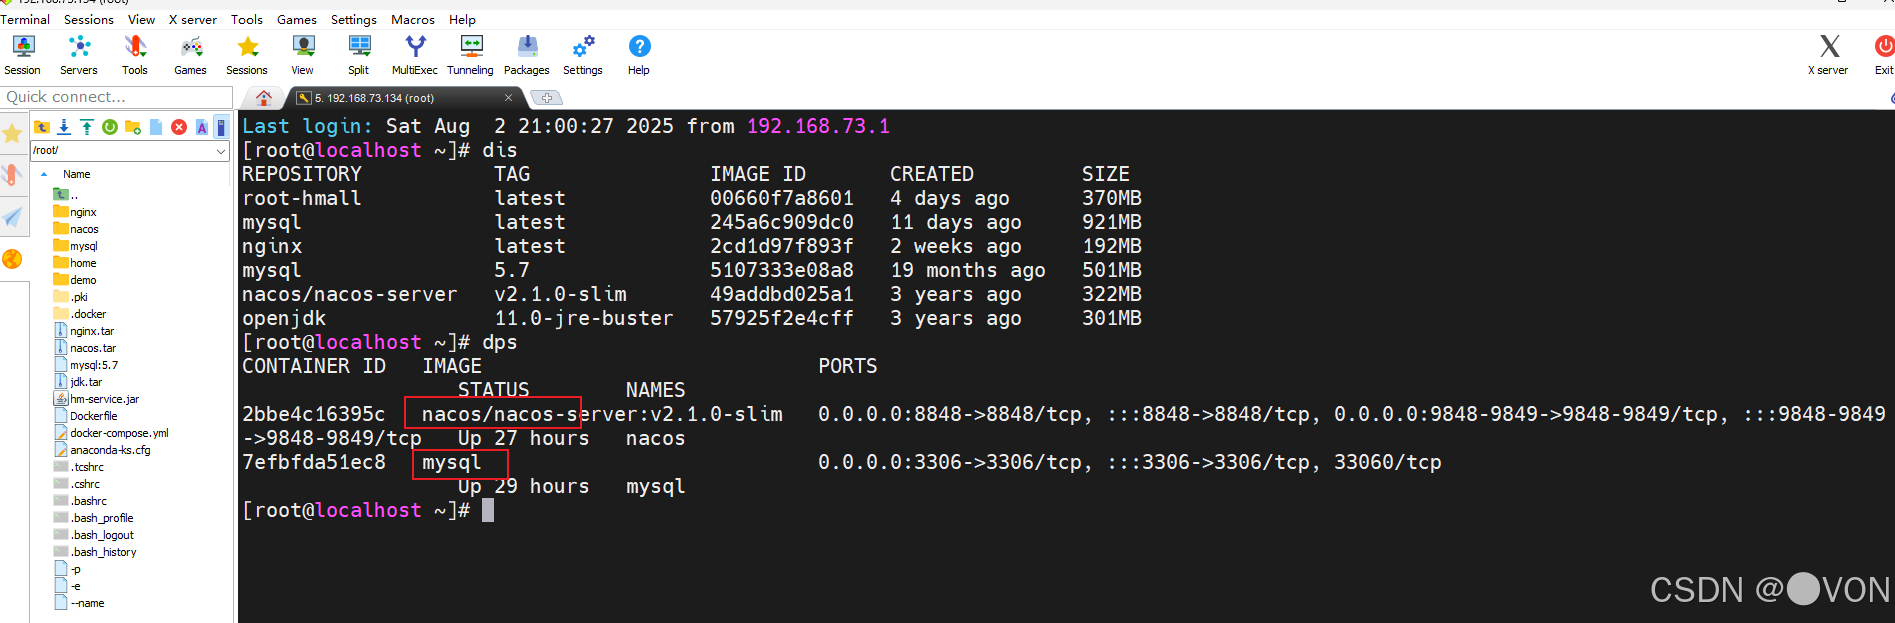Open the Macros menu
The height and width of the screenshot is (623, 1895).
[413, 19]
